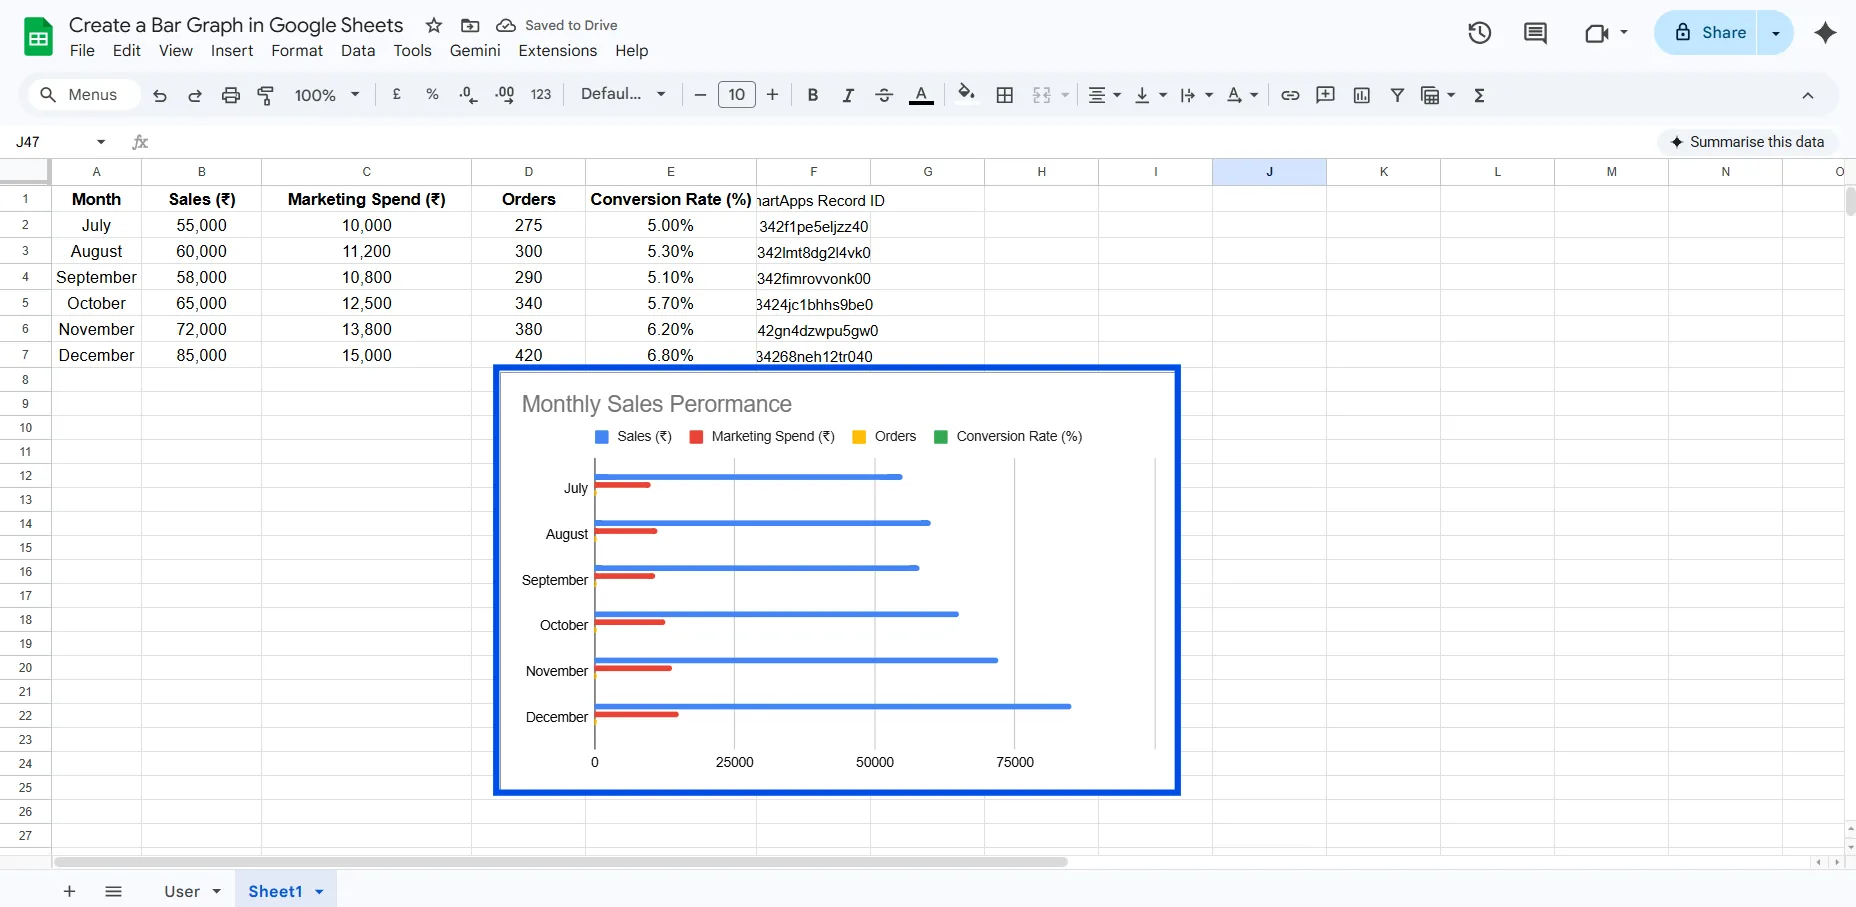Toggle bold formatting
The width and height of the screenshot is (1856, 907).
[x=813, y=95]
